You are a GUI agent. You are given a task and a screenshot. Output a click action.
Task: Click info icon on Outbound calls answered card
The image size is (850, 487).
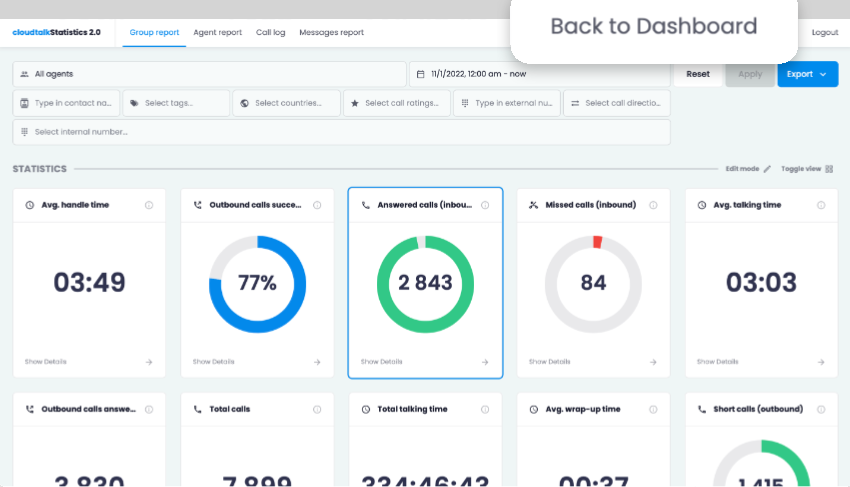tap(149, 409)
